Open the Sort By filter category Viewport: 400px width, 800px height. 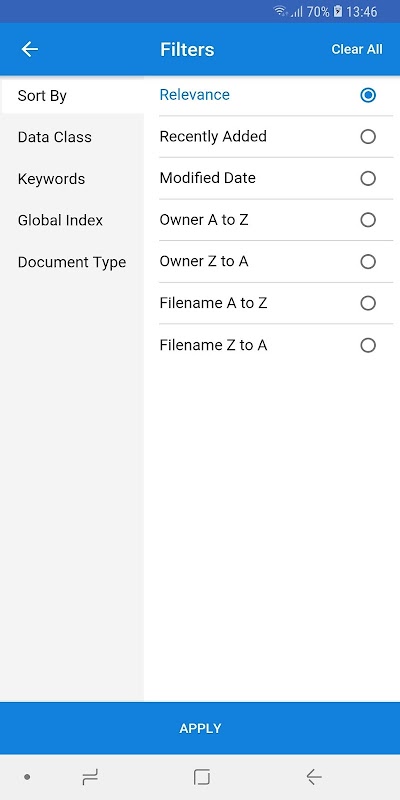72,96
